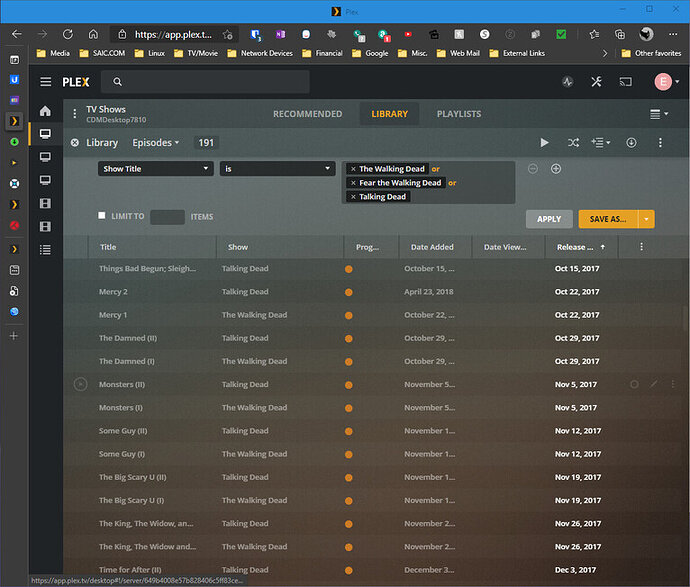Add a filter row with plus icon
Screen dimensions: 690x587
(556, 169)
